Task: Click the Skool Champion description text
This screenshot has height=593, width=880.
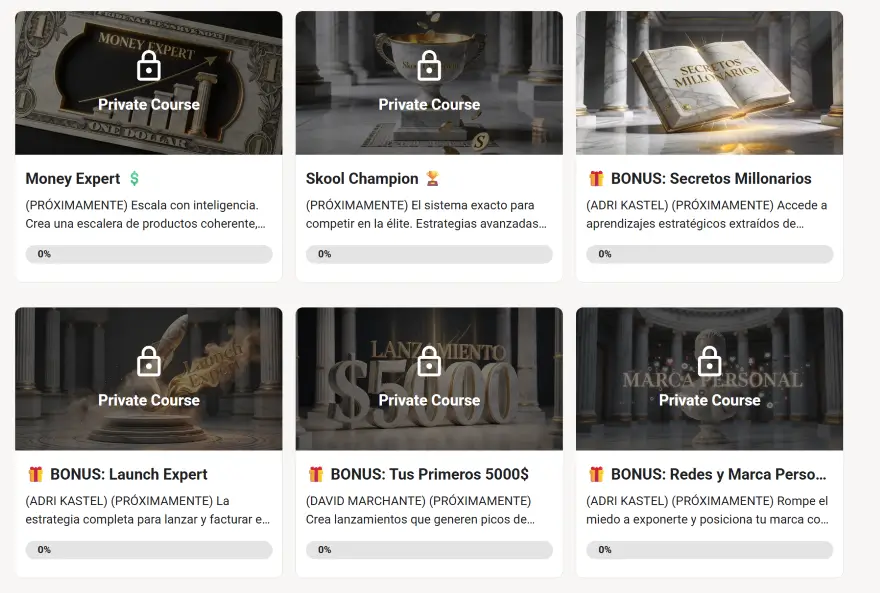Action: pyautogui.click(x=427, y=215)
